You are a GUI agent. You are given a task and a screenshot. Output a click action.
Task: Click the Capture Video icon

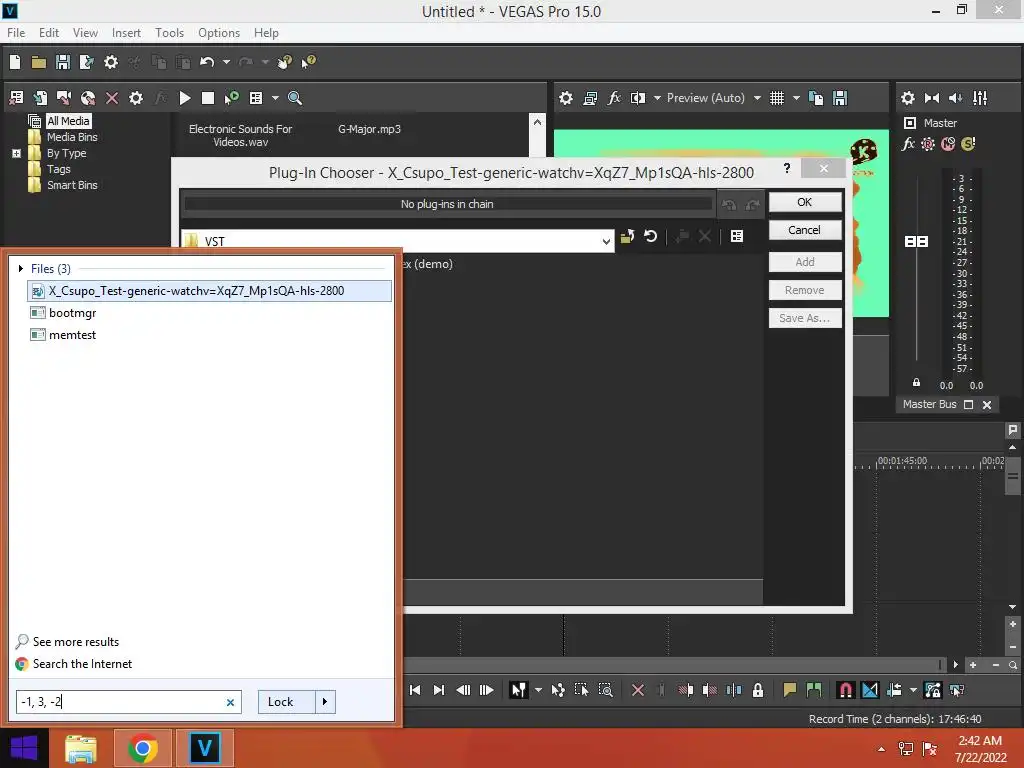[64, 98]
